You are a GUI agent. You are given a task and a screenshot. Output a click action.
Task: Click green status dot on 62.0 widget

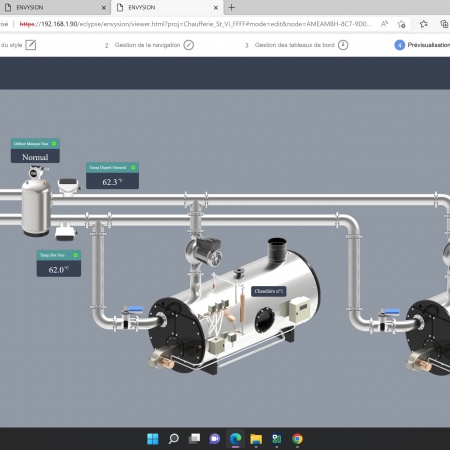pos(75,255)
